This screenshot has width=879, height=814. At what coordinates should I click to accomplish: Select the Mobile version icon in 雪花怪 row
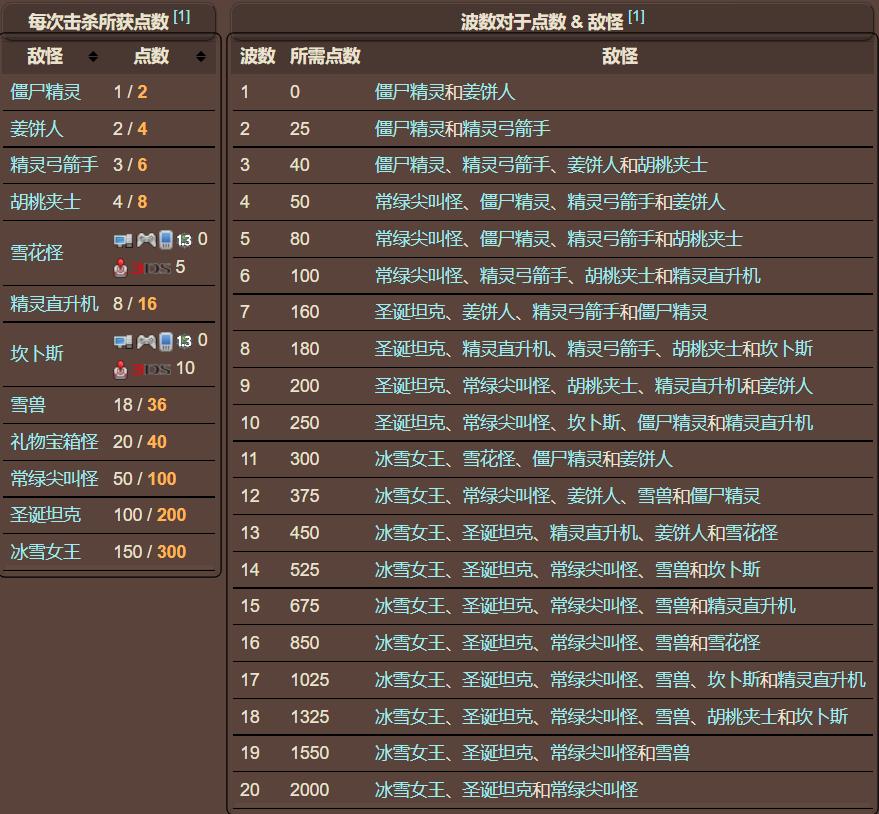tap(165, 239)
